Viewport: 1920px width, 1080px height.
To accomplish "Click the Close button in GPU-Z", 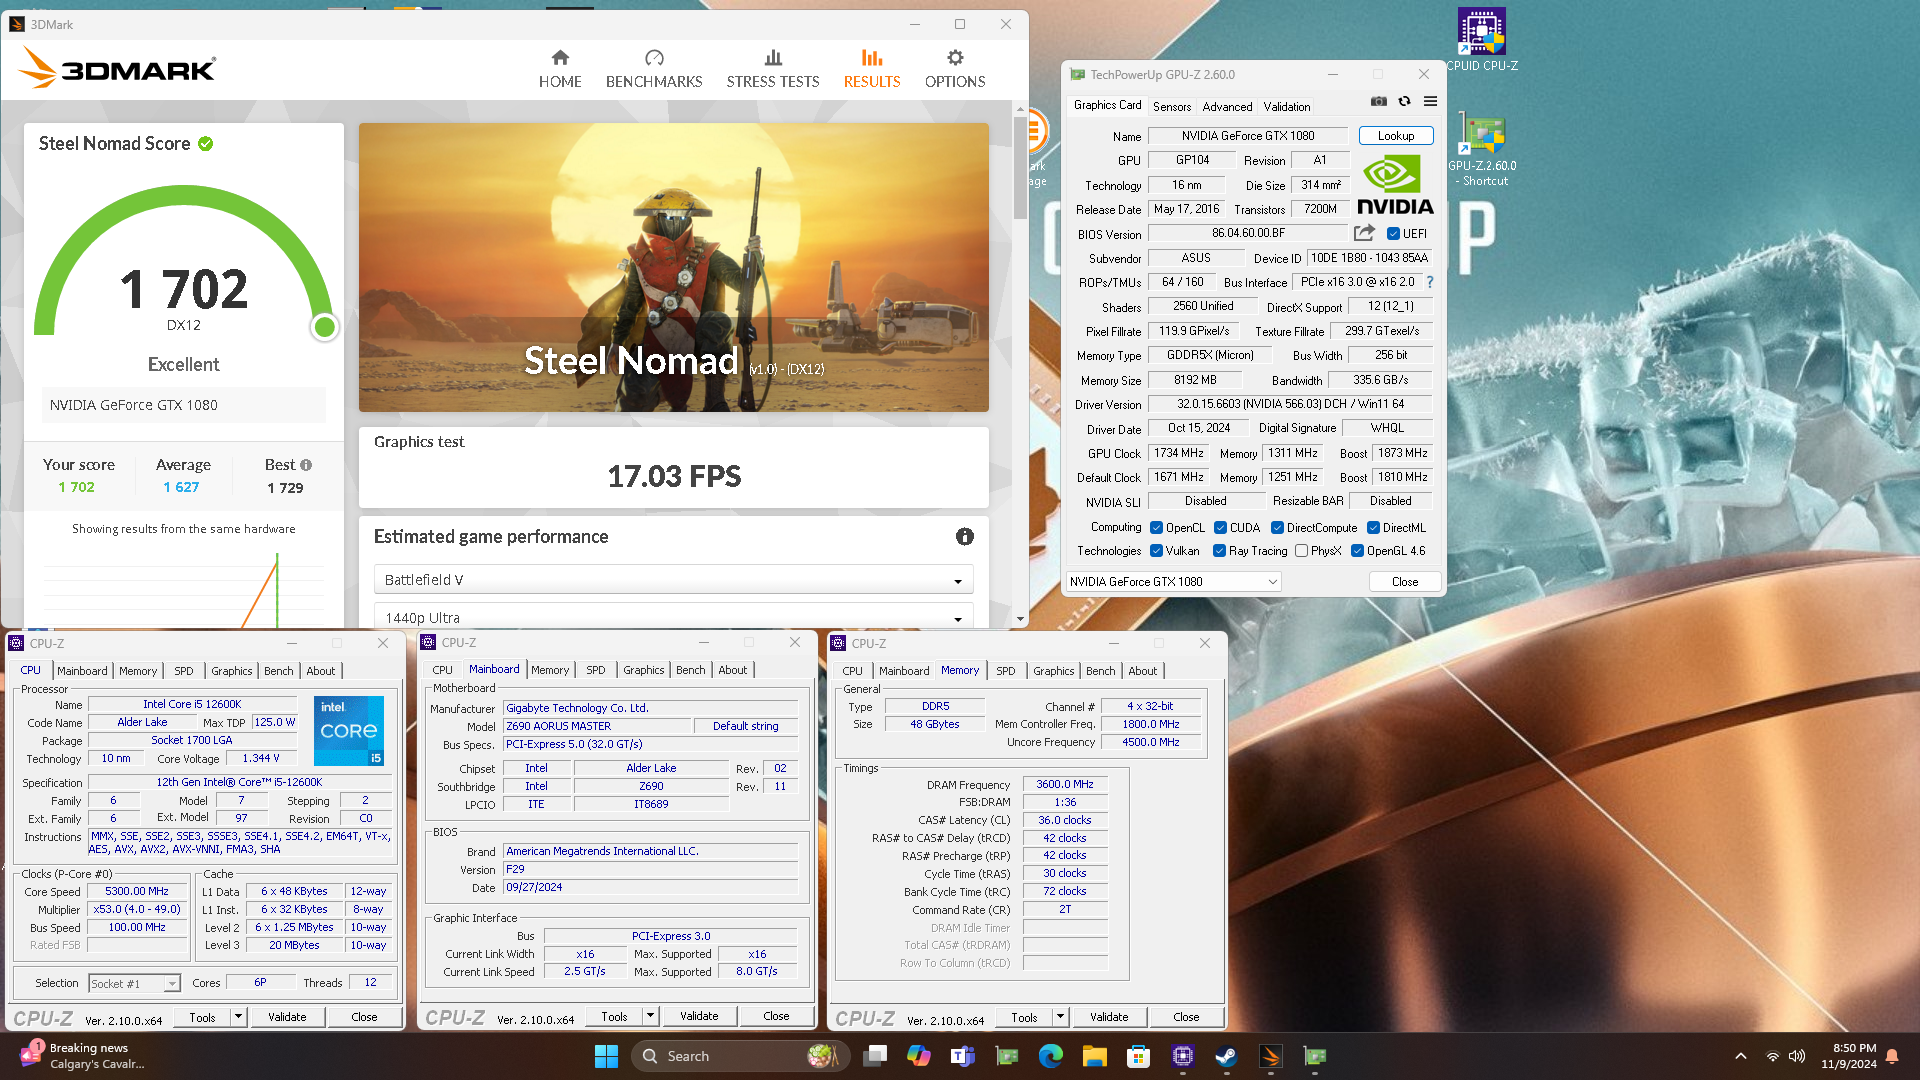I will tap(1404, 582).
